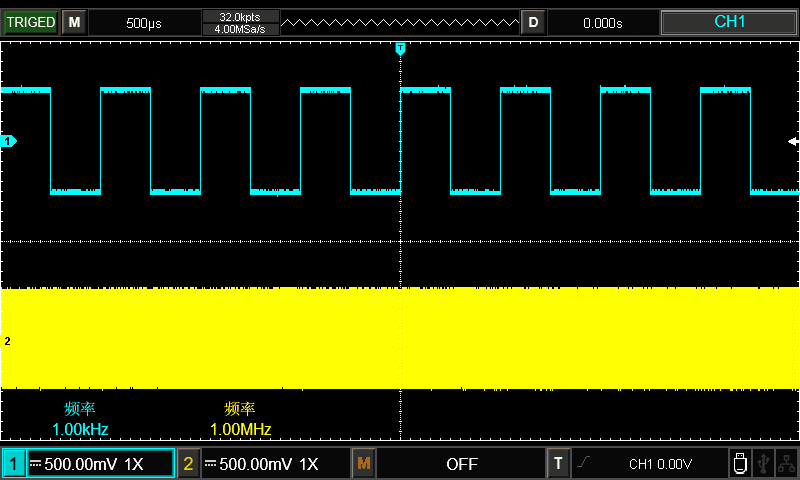The image size is (800, 480).
Task: Open the 32.0kpts memory depth readout
Action: [240, 16]
